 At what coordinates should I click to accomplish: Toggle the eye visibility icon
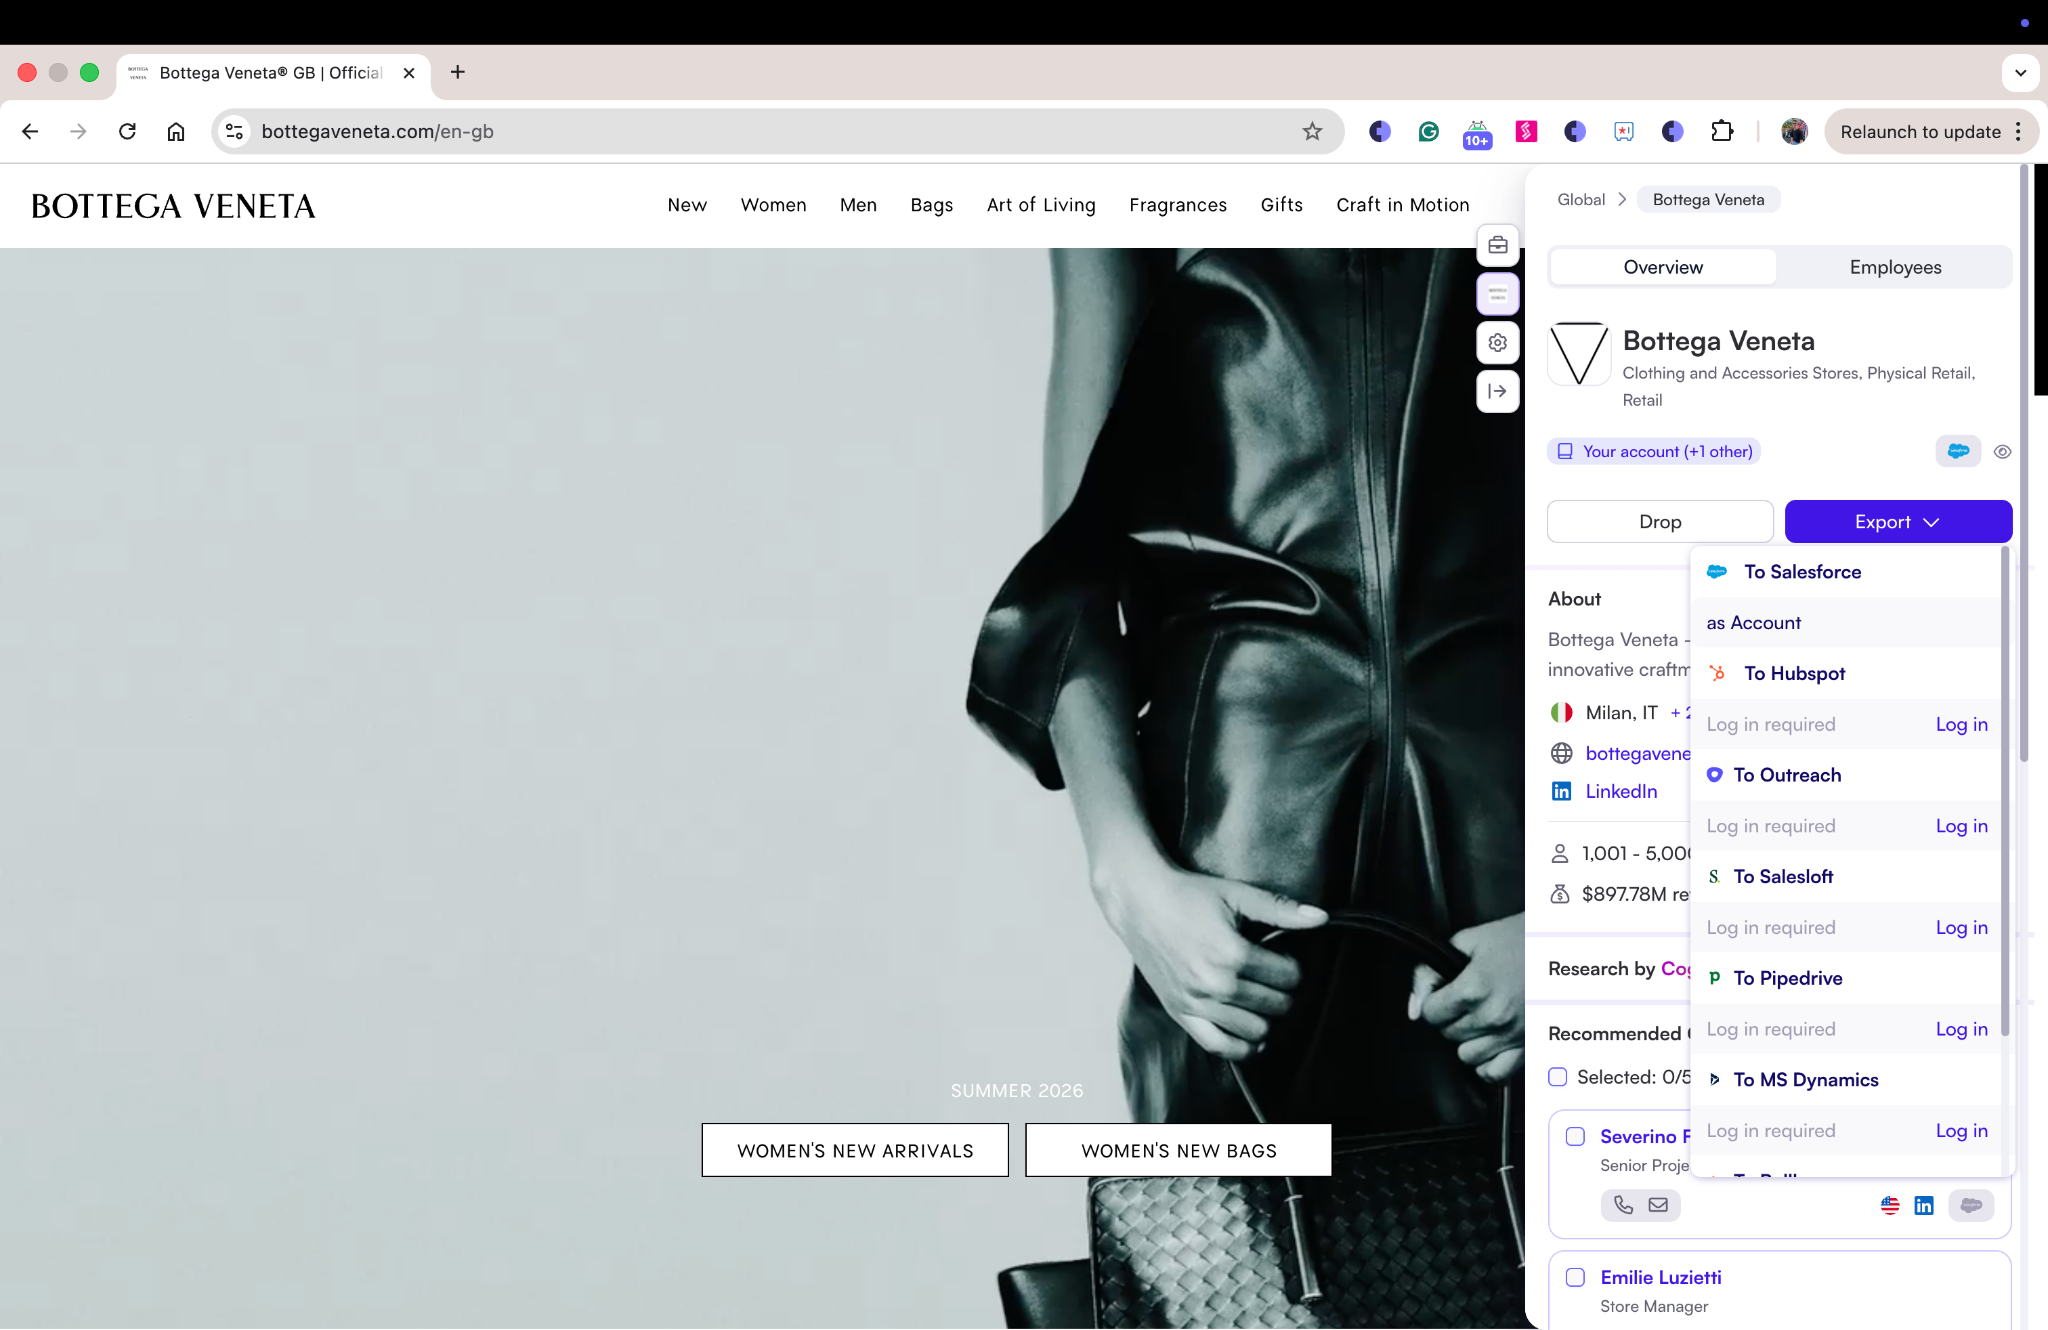click(2001, 452)
